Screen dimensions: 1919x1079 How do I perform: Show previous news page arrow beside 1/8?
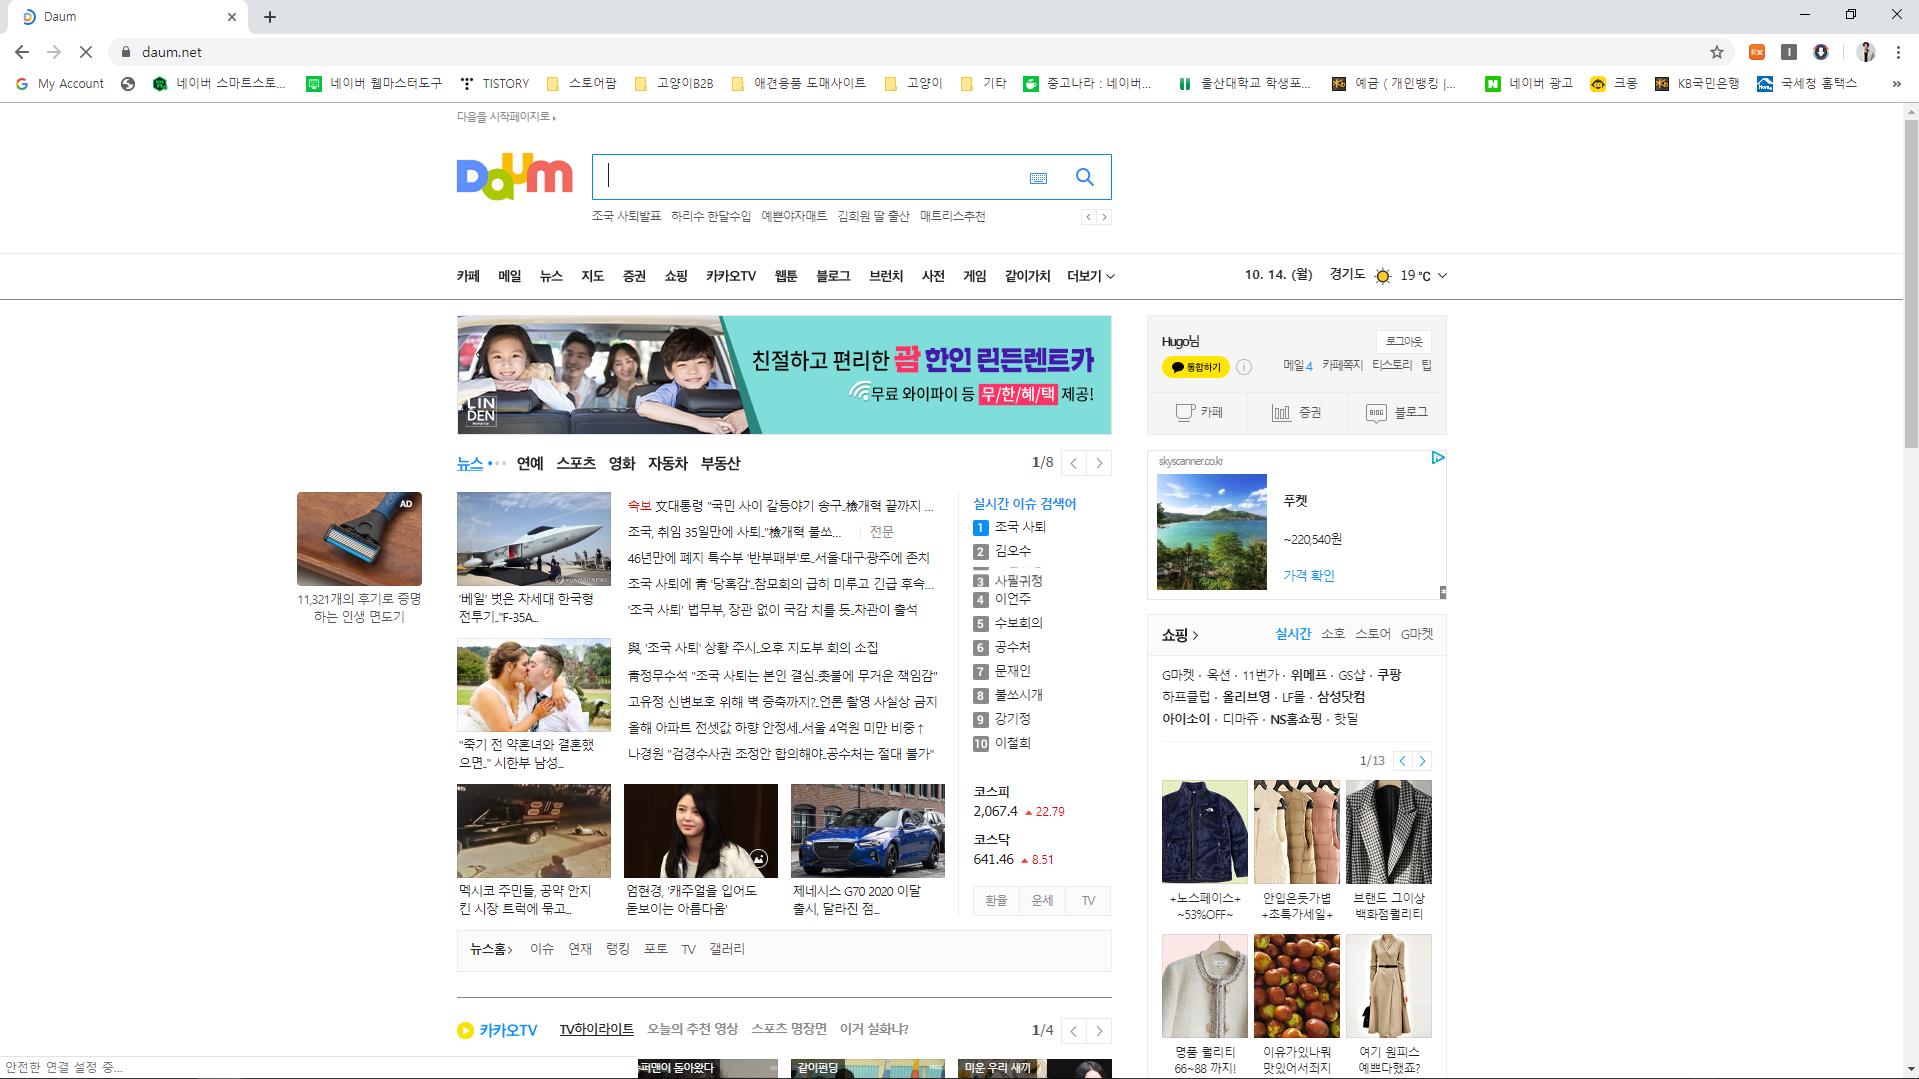pos(1073,463)
